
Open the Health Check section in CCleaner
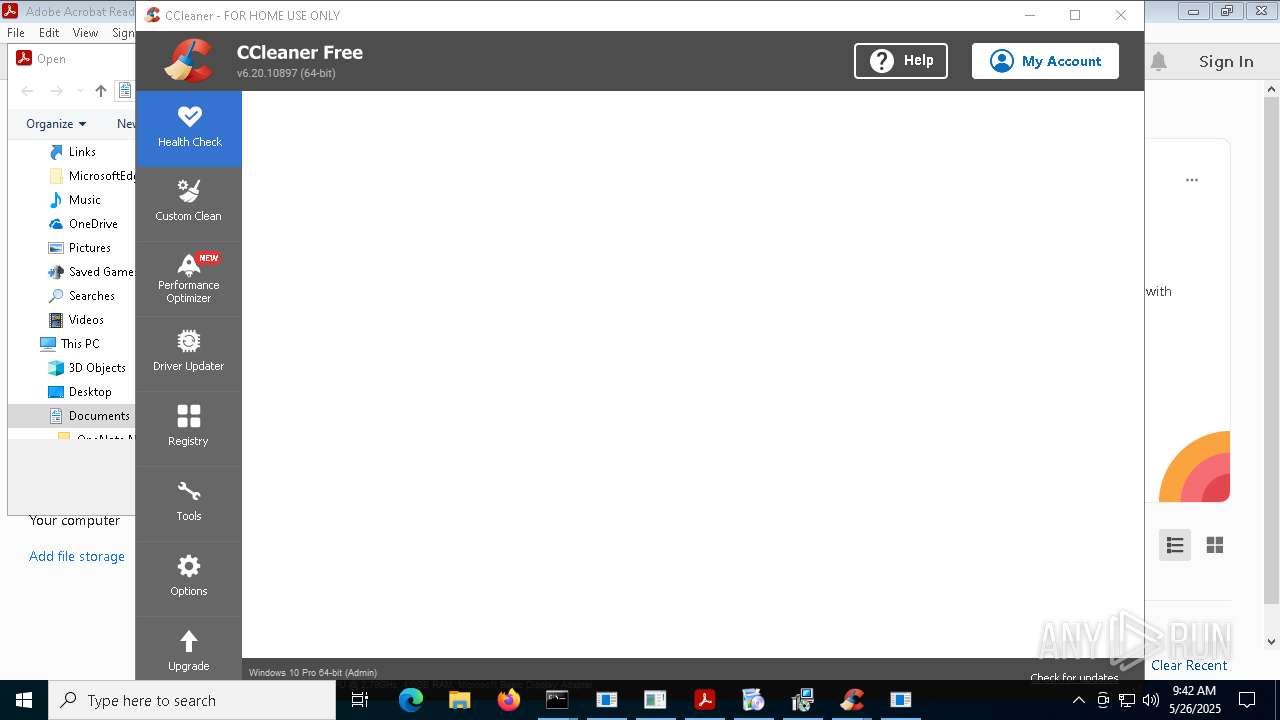(189, 128)
